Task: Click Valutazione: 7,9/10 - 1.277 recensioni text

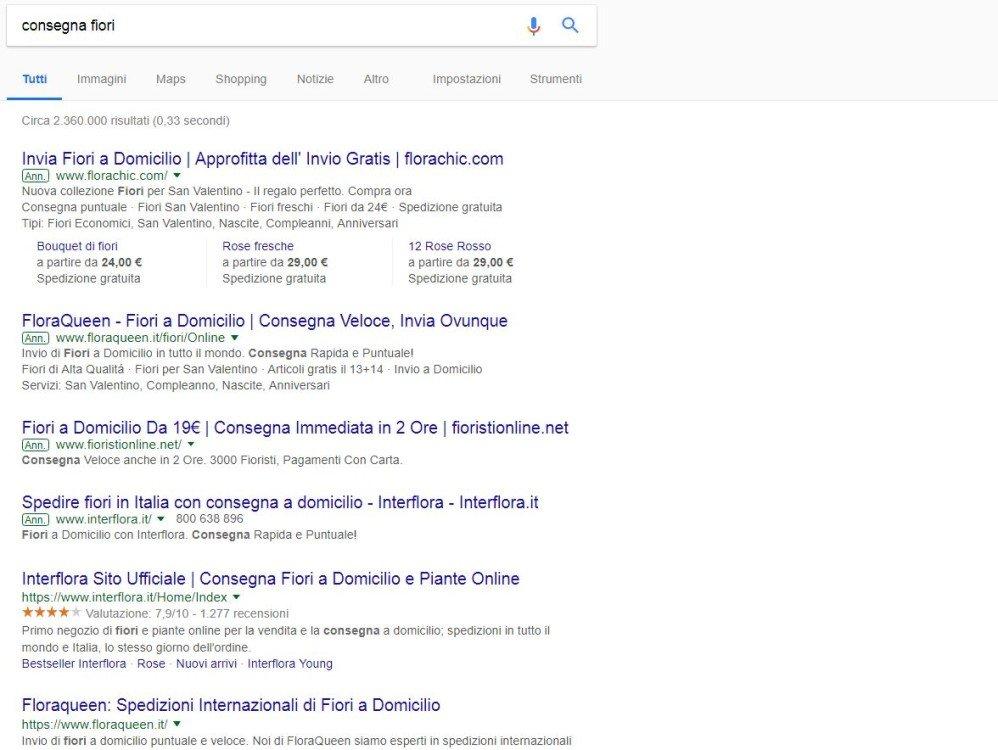Action: 186,613
